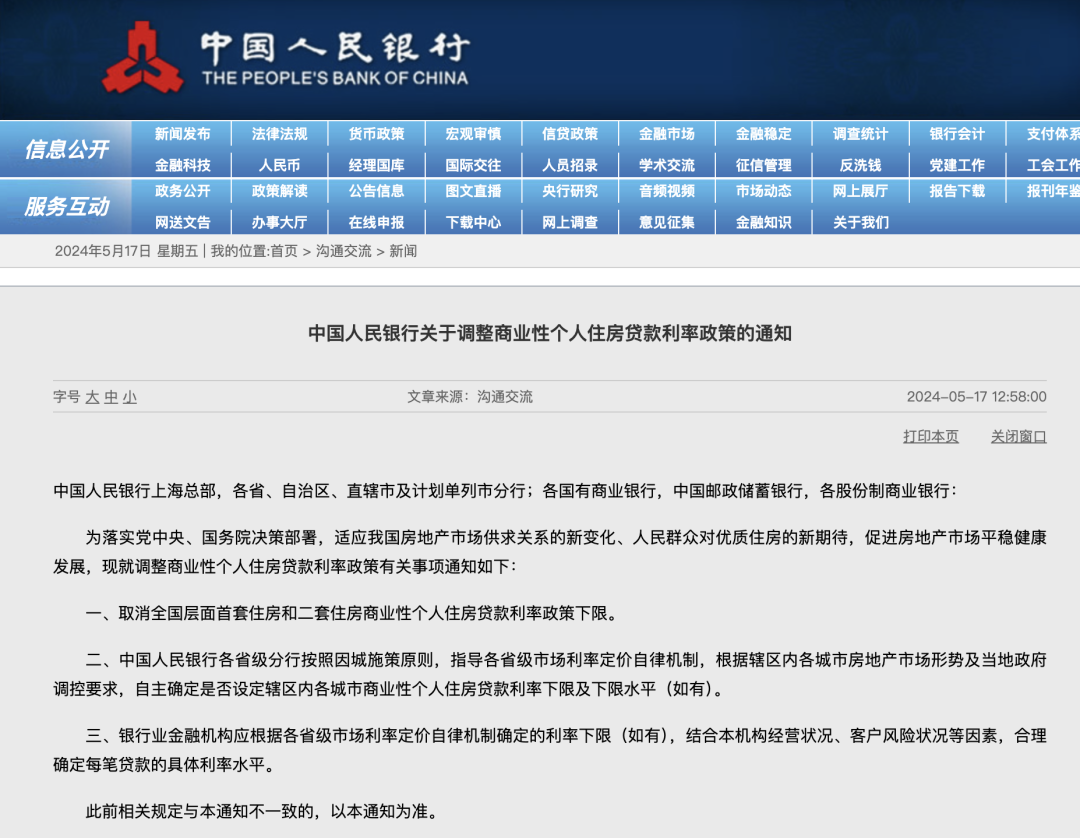Open the 法律法规 section
Viewport: 1080px width, 838px height.
coord(281,133)
